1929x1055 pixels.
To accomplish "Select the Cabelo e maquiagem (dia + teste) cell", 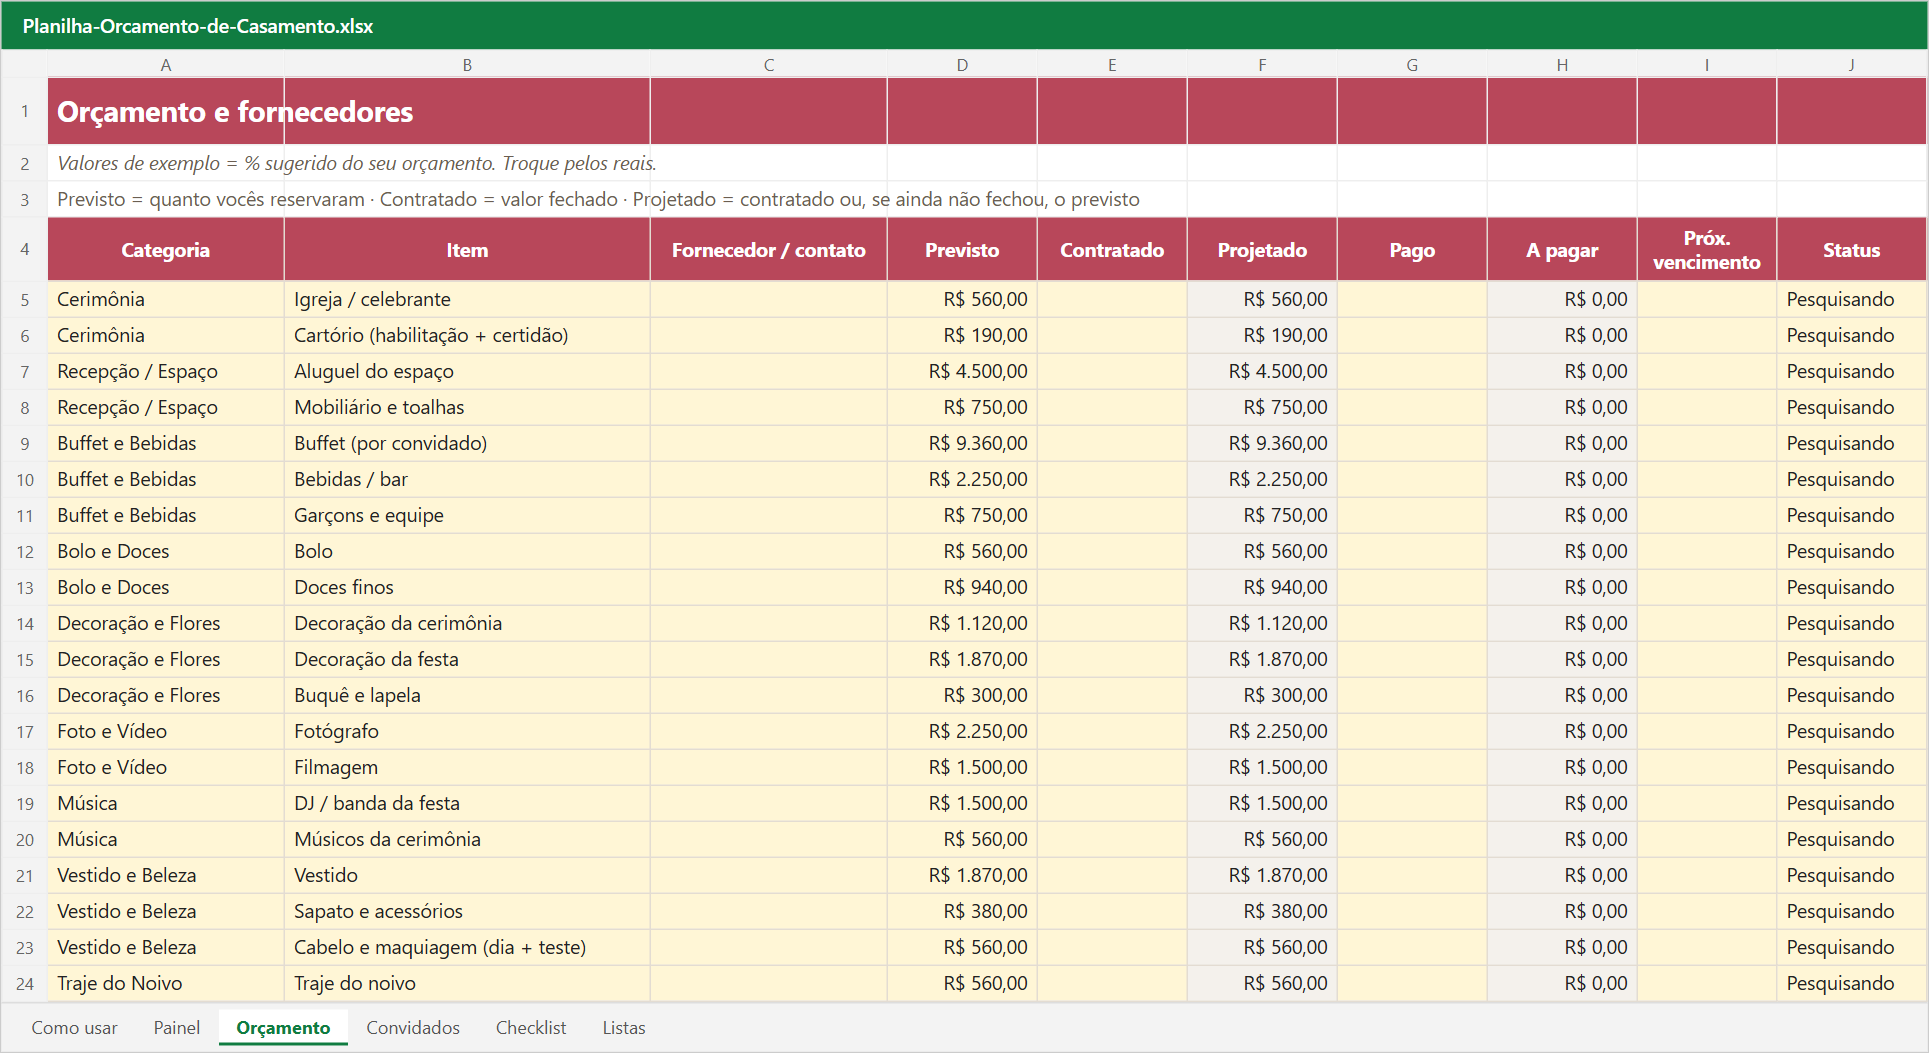I will click(x=467, y=948).
